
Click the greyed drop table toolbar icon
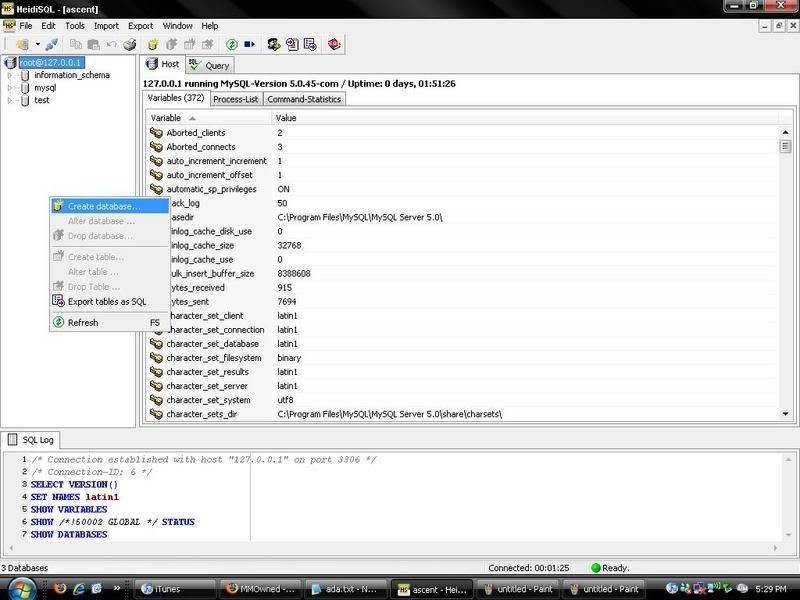click(208, 44)
